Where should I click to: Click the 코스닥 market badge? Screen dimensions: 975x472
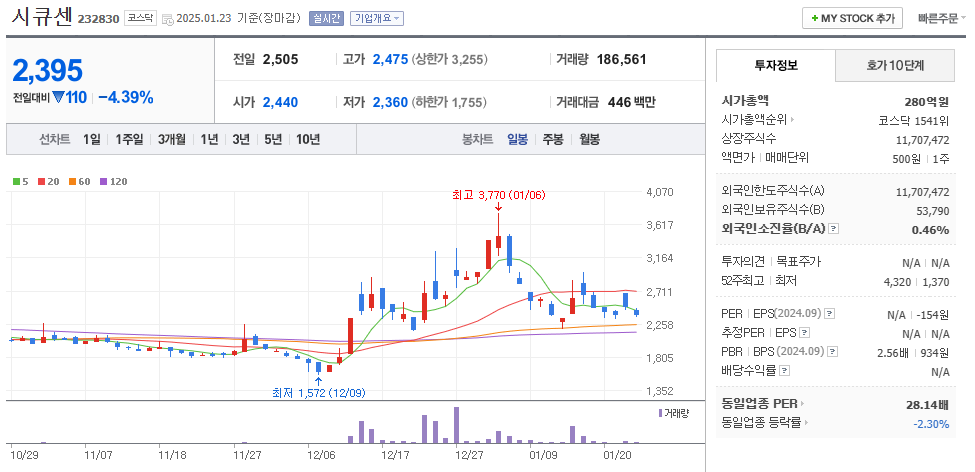pos(141,18)
